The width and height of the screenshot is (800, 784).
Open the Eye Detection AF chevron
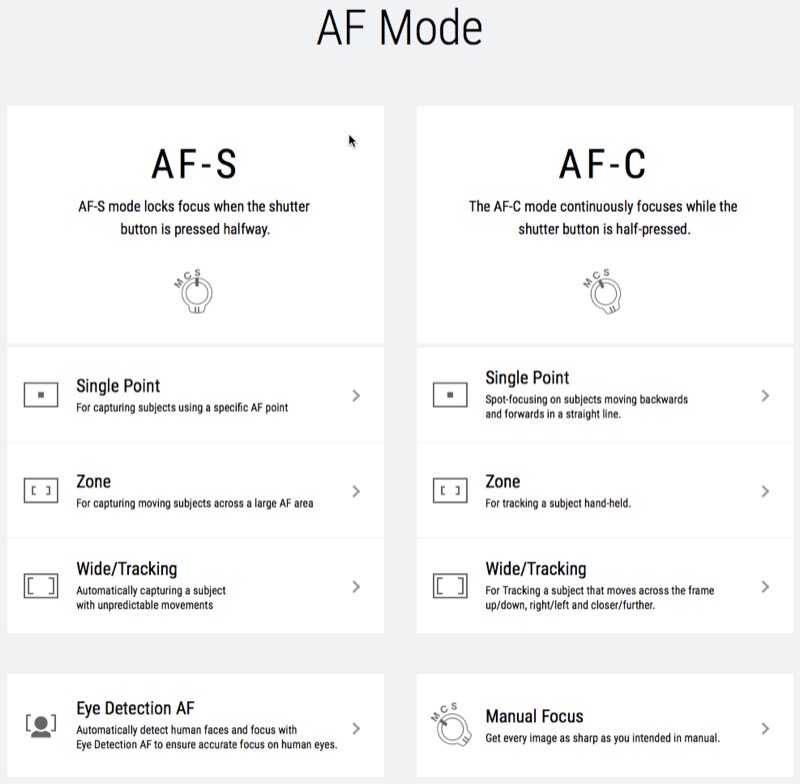(356, 728)
